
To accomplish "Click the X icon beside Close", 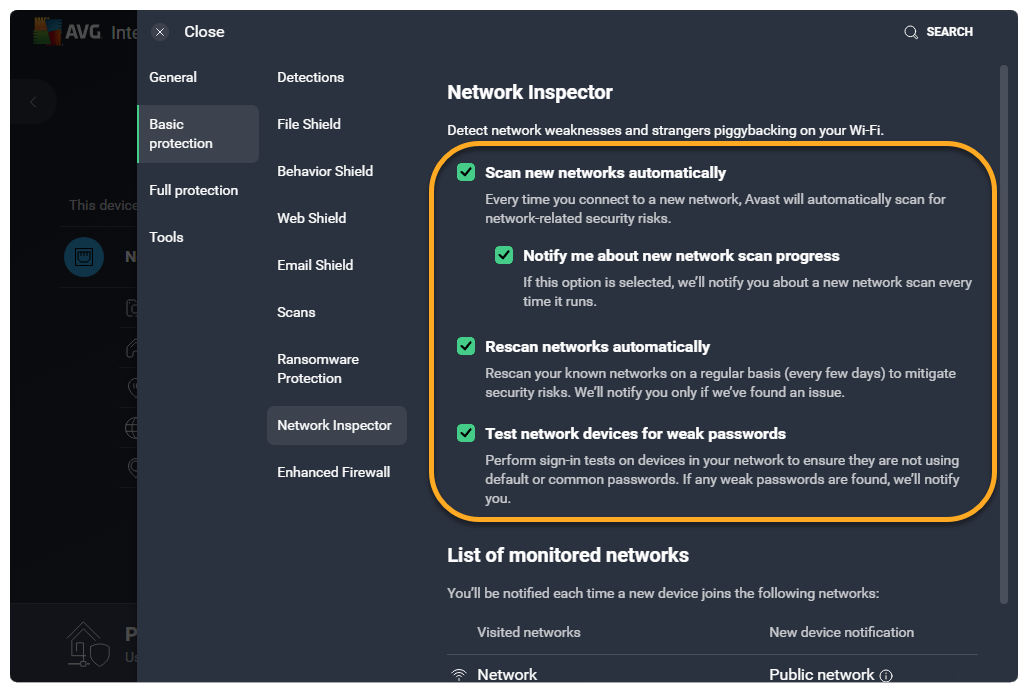I will (160, 32).
